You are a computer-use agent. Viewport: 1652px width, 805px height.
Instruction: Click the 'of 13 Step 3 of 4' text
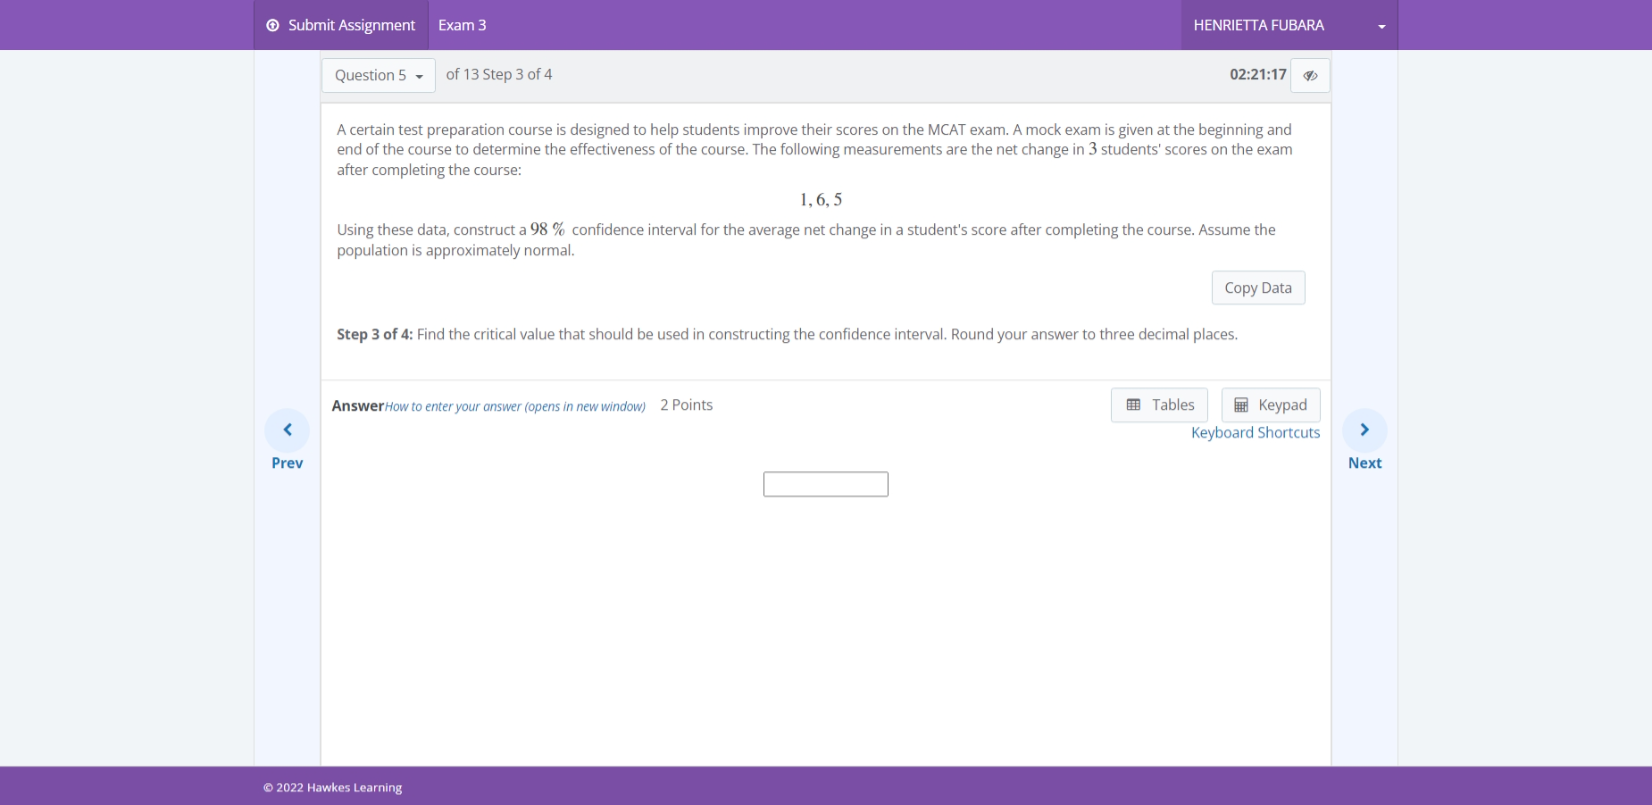click(499, 75)
